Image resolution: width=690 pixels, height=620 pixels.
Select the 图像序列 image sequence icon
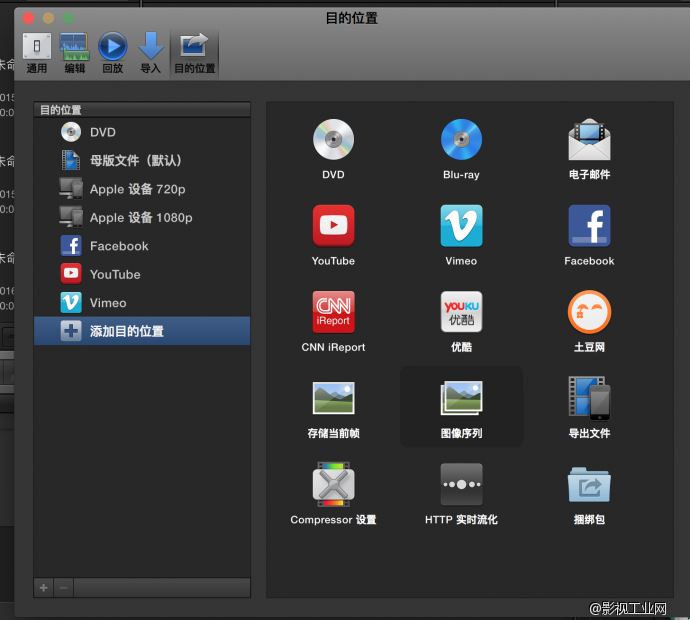pyautogui.click(x=461, y=398)
